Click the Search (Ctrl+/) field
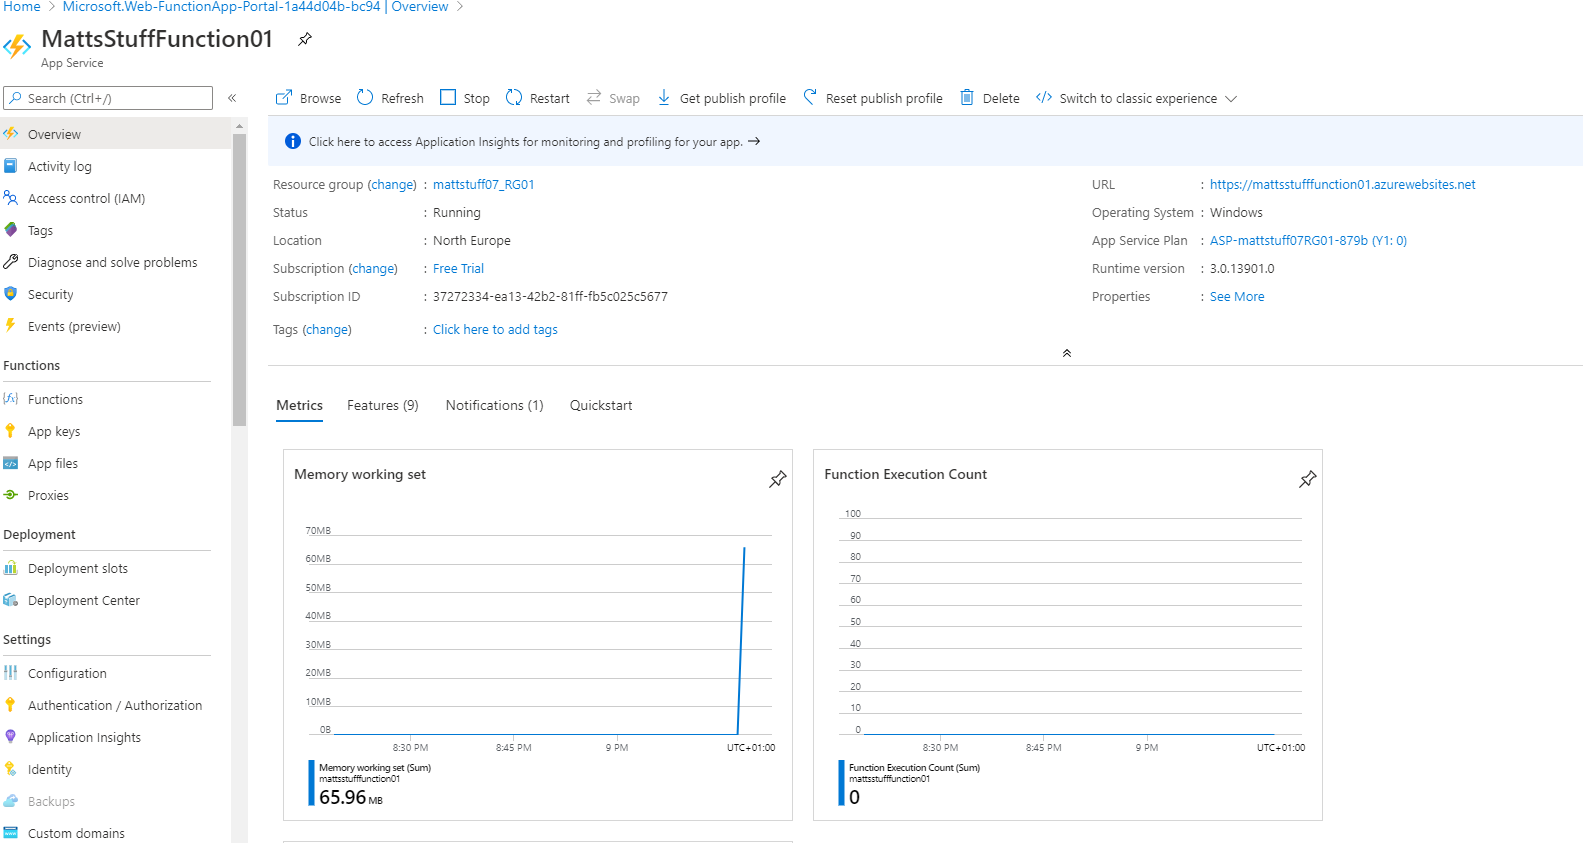Image resolution: width=1583 pixels, height=843 pixels. pos(108,98)
